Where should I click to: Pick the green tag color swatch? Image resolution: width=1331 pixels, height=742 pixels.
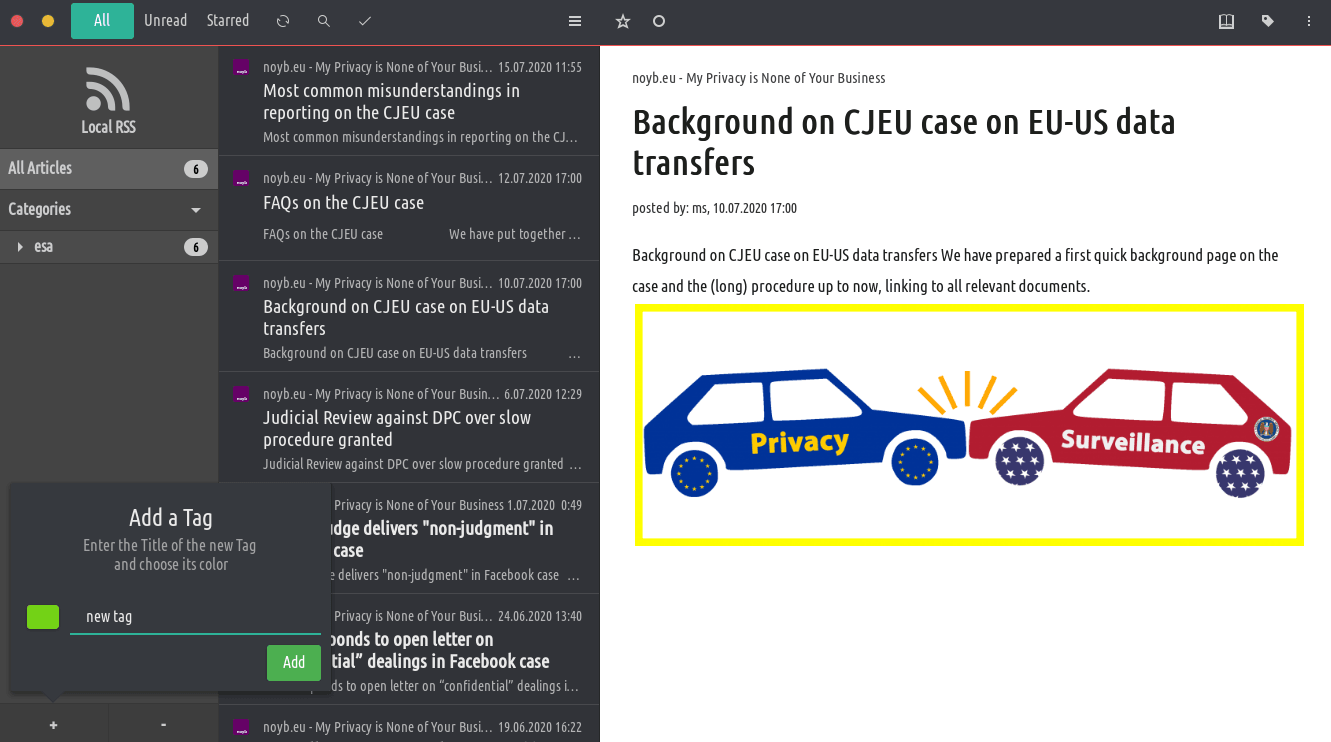(x=43, y=617)
